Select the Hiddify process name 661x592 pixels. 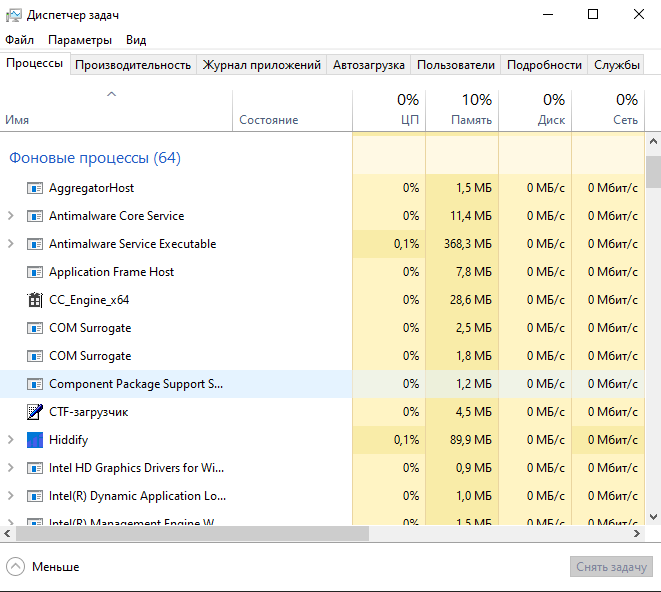tap(68, 440)
